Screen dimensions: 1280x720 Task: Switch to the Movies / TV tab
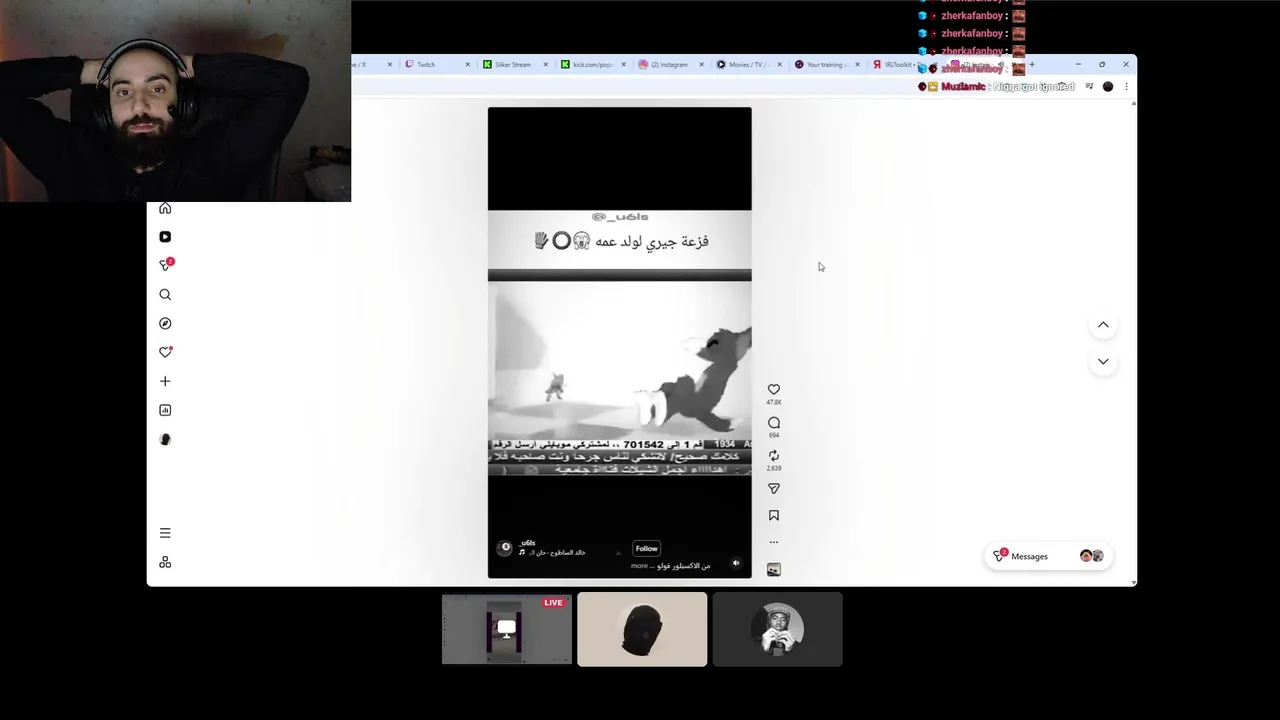click(748, 64)
